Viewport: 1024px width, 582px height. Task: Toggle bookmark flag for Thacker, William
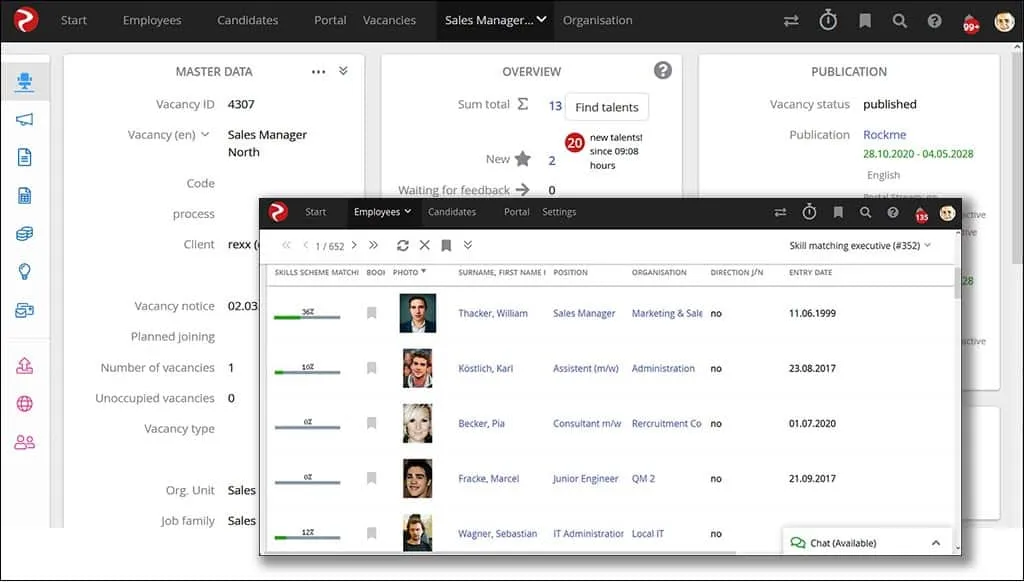coord(372,313)
